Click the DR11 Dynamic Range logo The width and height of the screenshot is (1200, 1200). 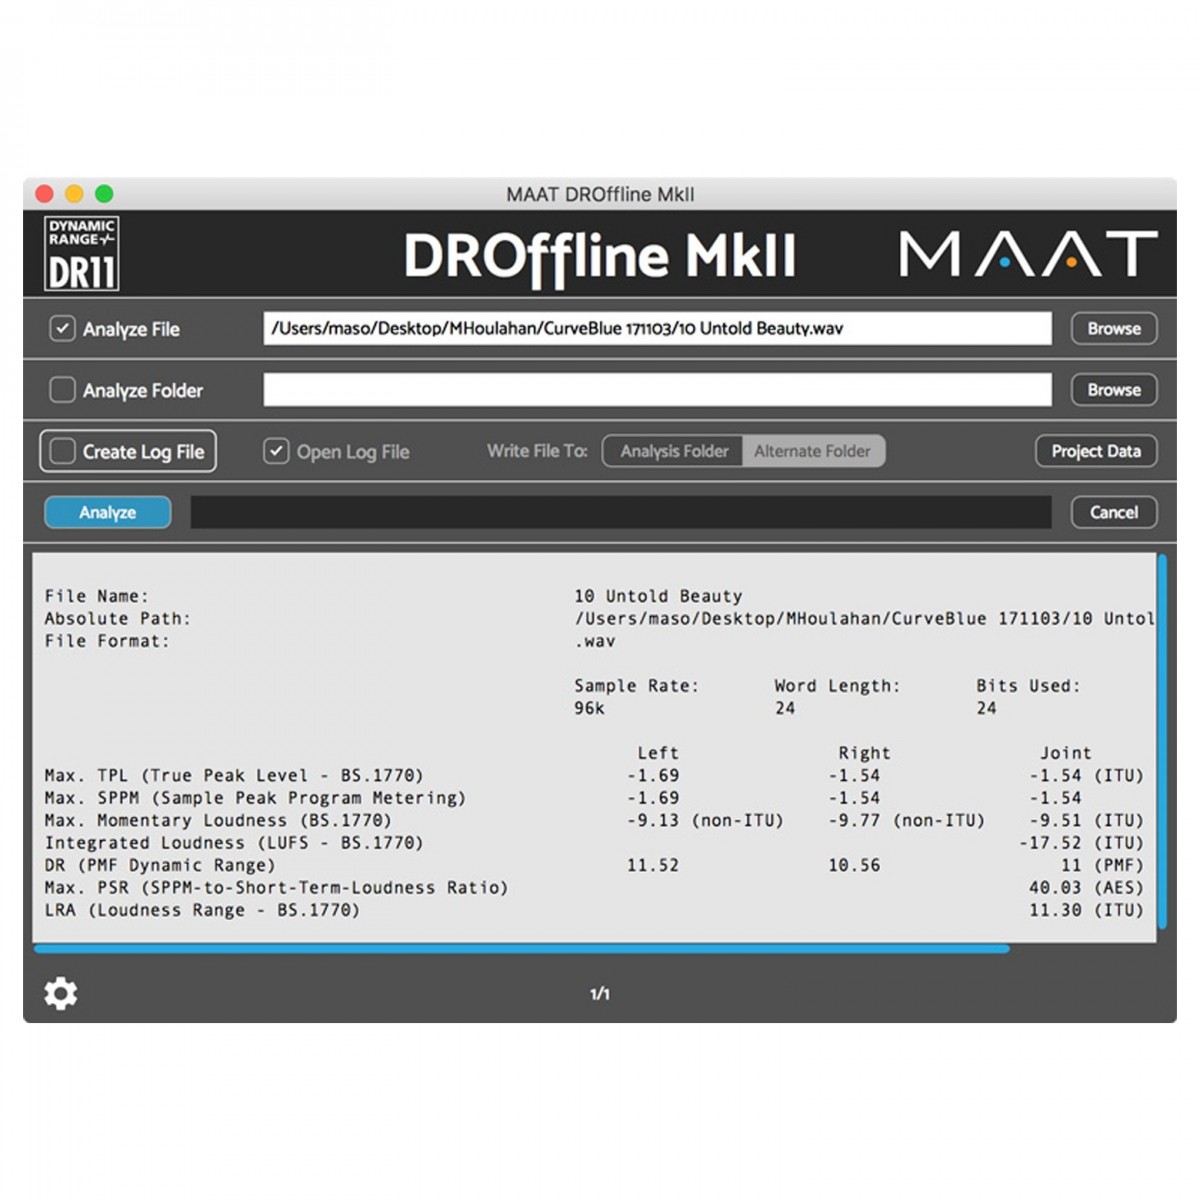tap(82, 254)
